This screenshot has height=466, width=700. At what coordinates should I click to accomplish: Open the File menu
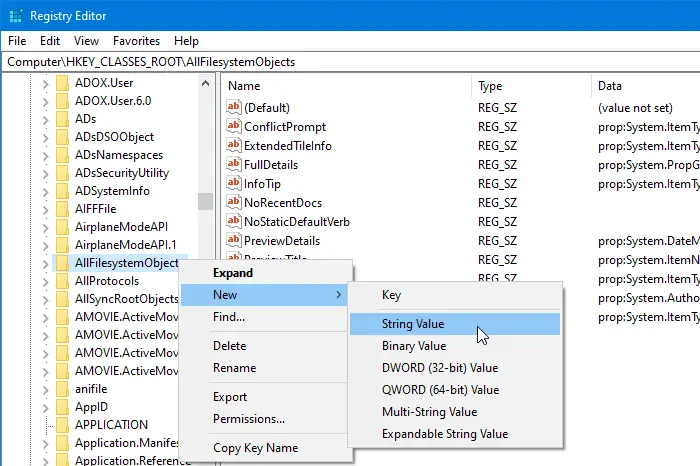tap(17, 41)
